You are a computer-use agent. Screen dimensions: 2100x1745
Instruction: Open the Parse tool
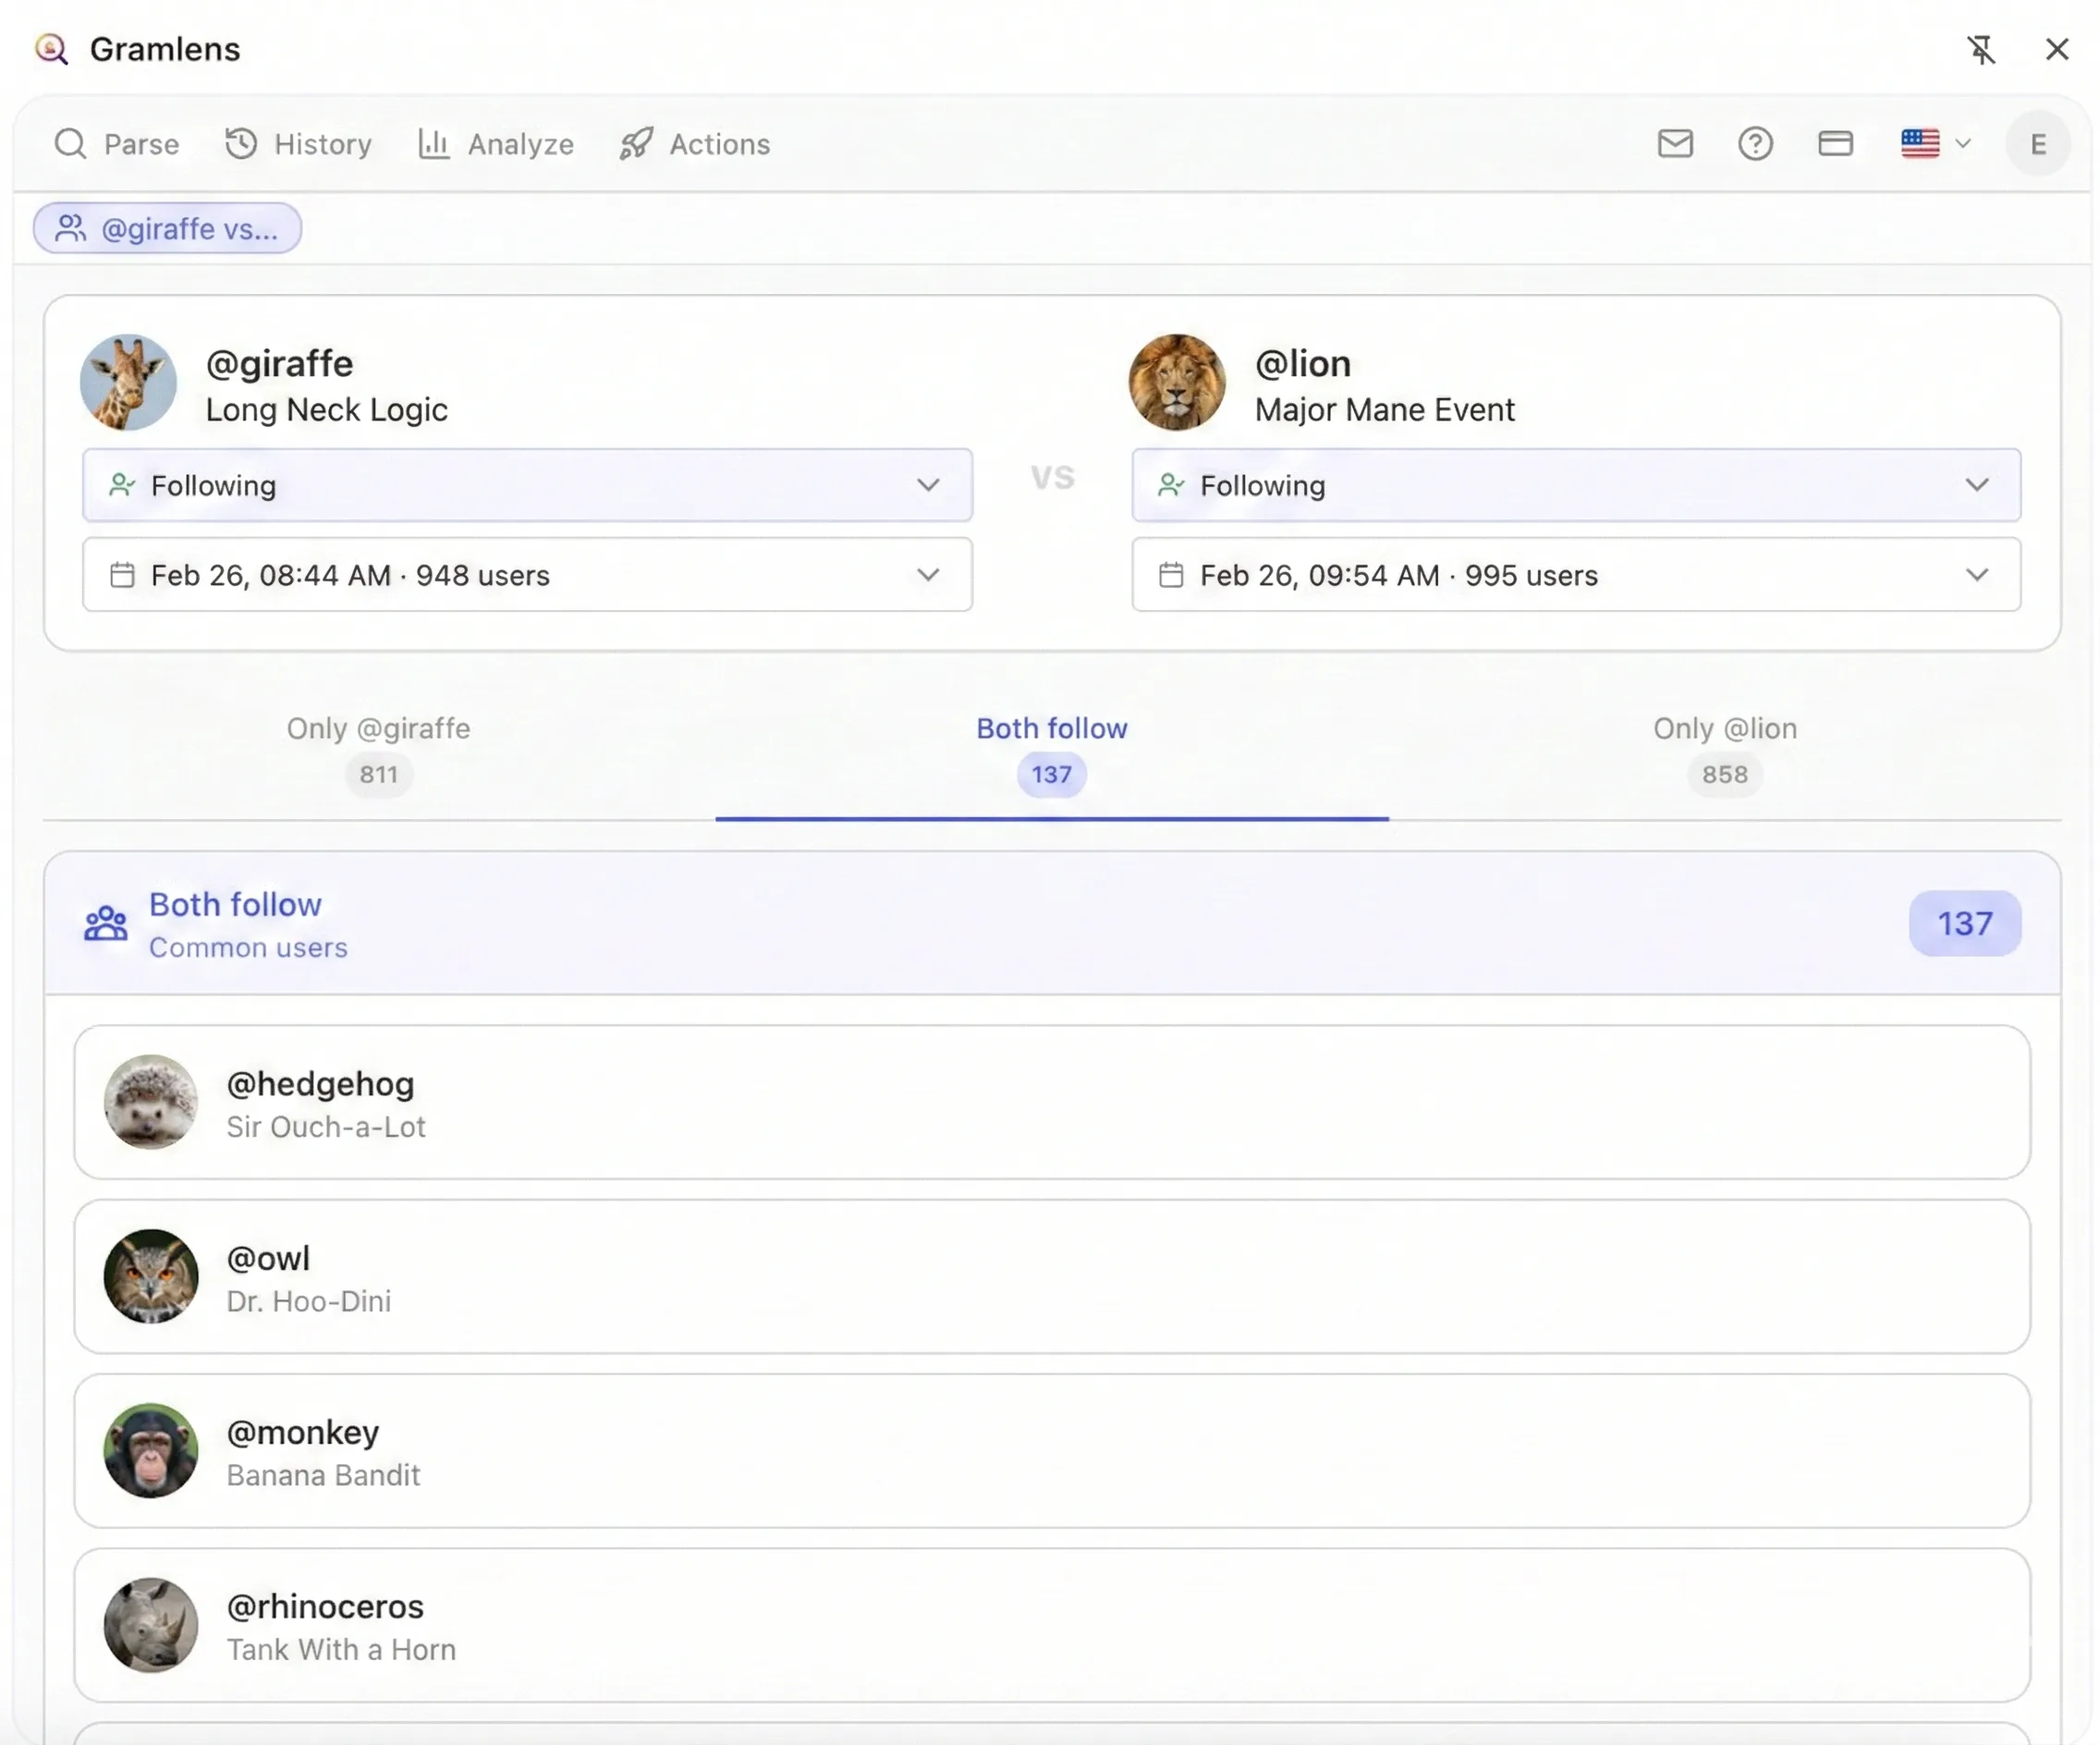(117, 144)
